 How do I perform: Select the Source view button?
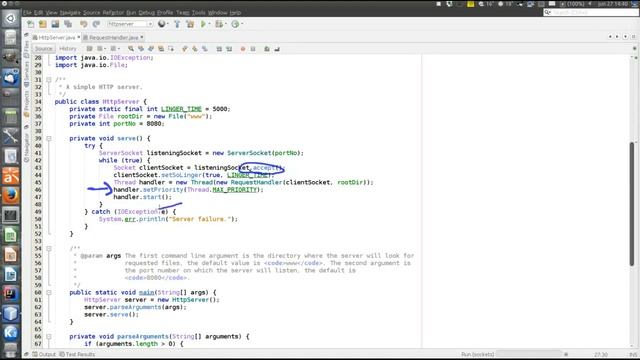tap(44, 49)
